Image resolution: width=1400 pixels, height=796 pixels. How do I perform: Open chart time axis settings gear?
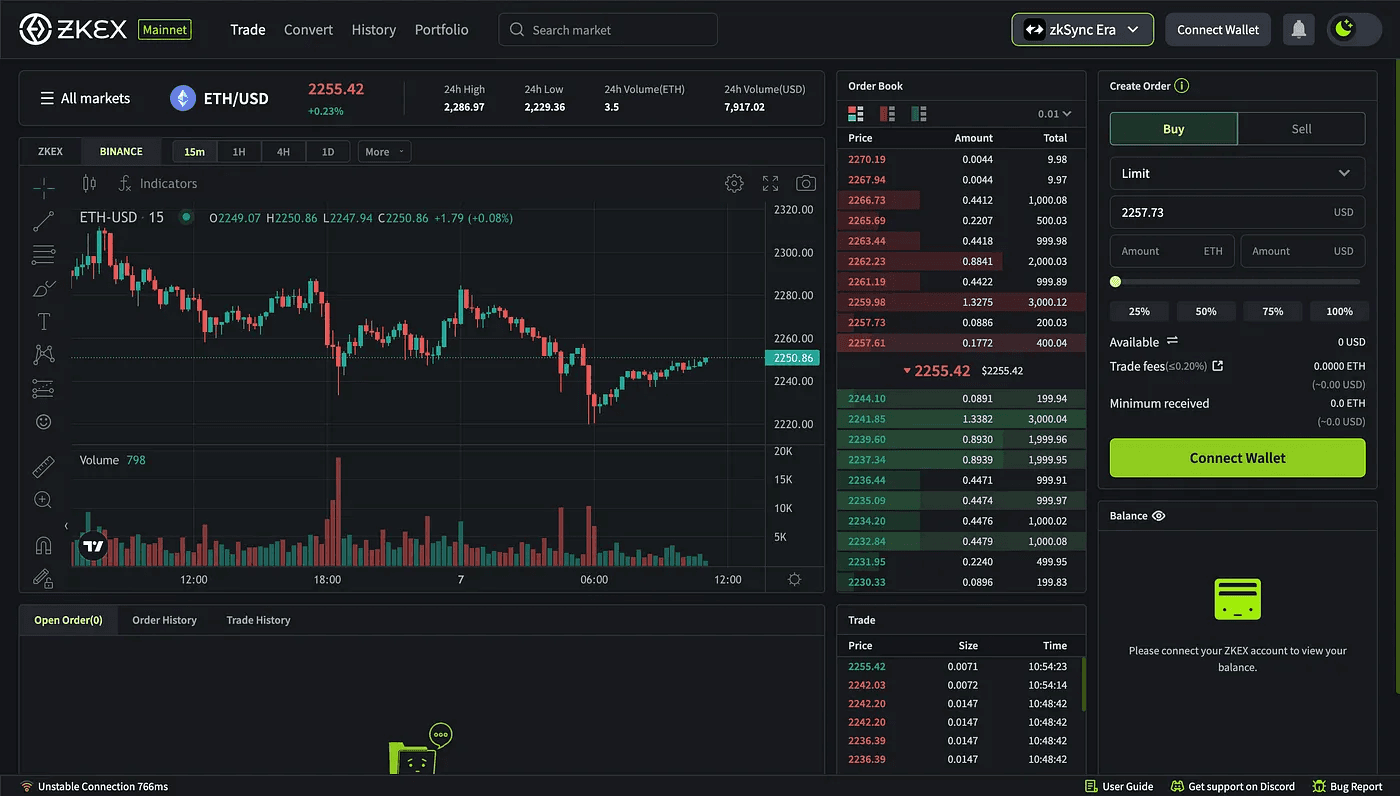pos(794,580)
